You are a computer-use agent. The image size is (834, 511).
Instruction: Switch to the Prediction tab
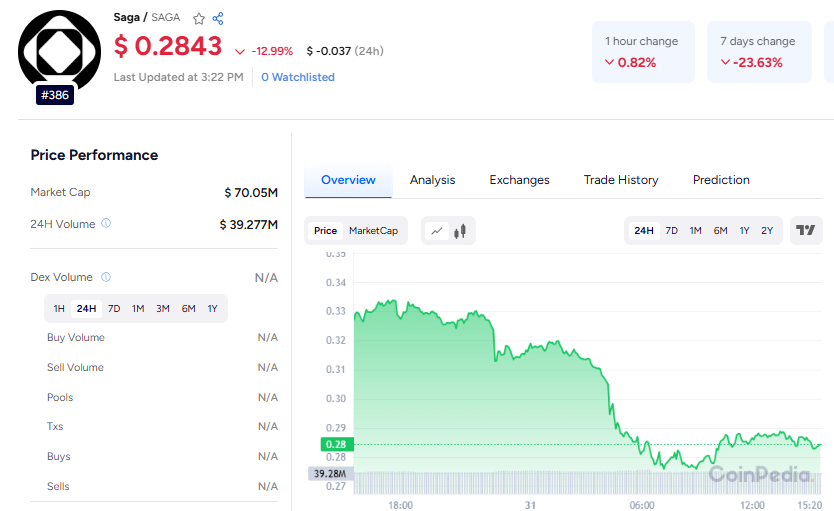click(721, 180)
